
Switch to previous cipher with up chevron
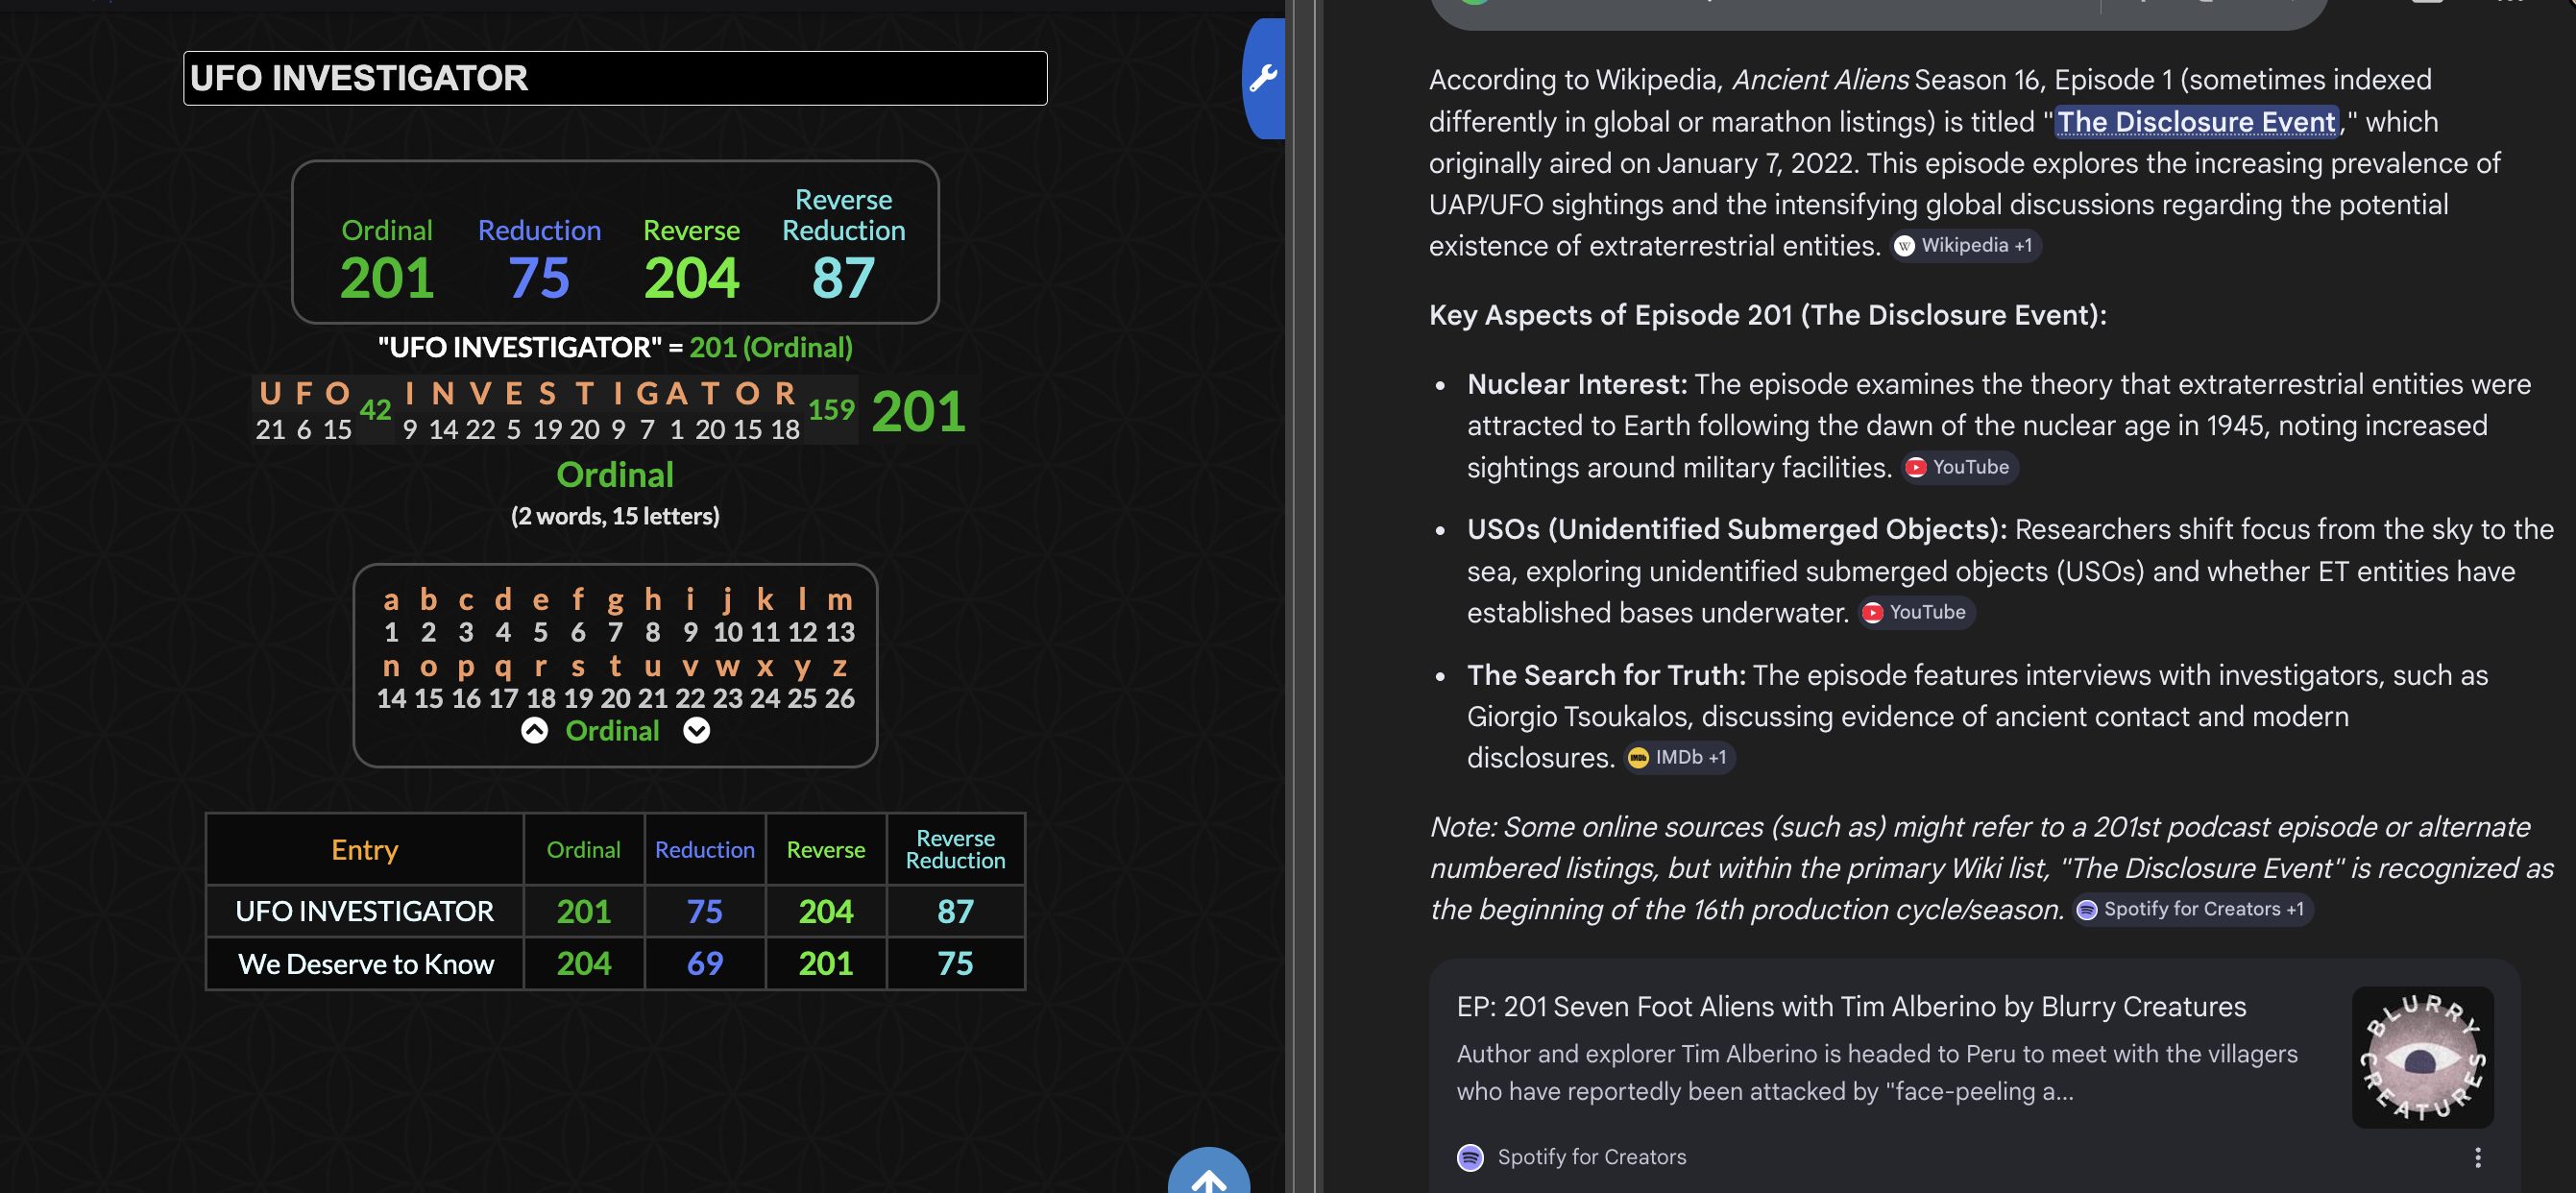[535, 731]
